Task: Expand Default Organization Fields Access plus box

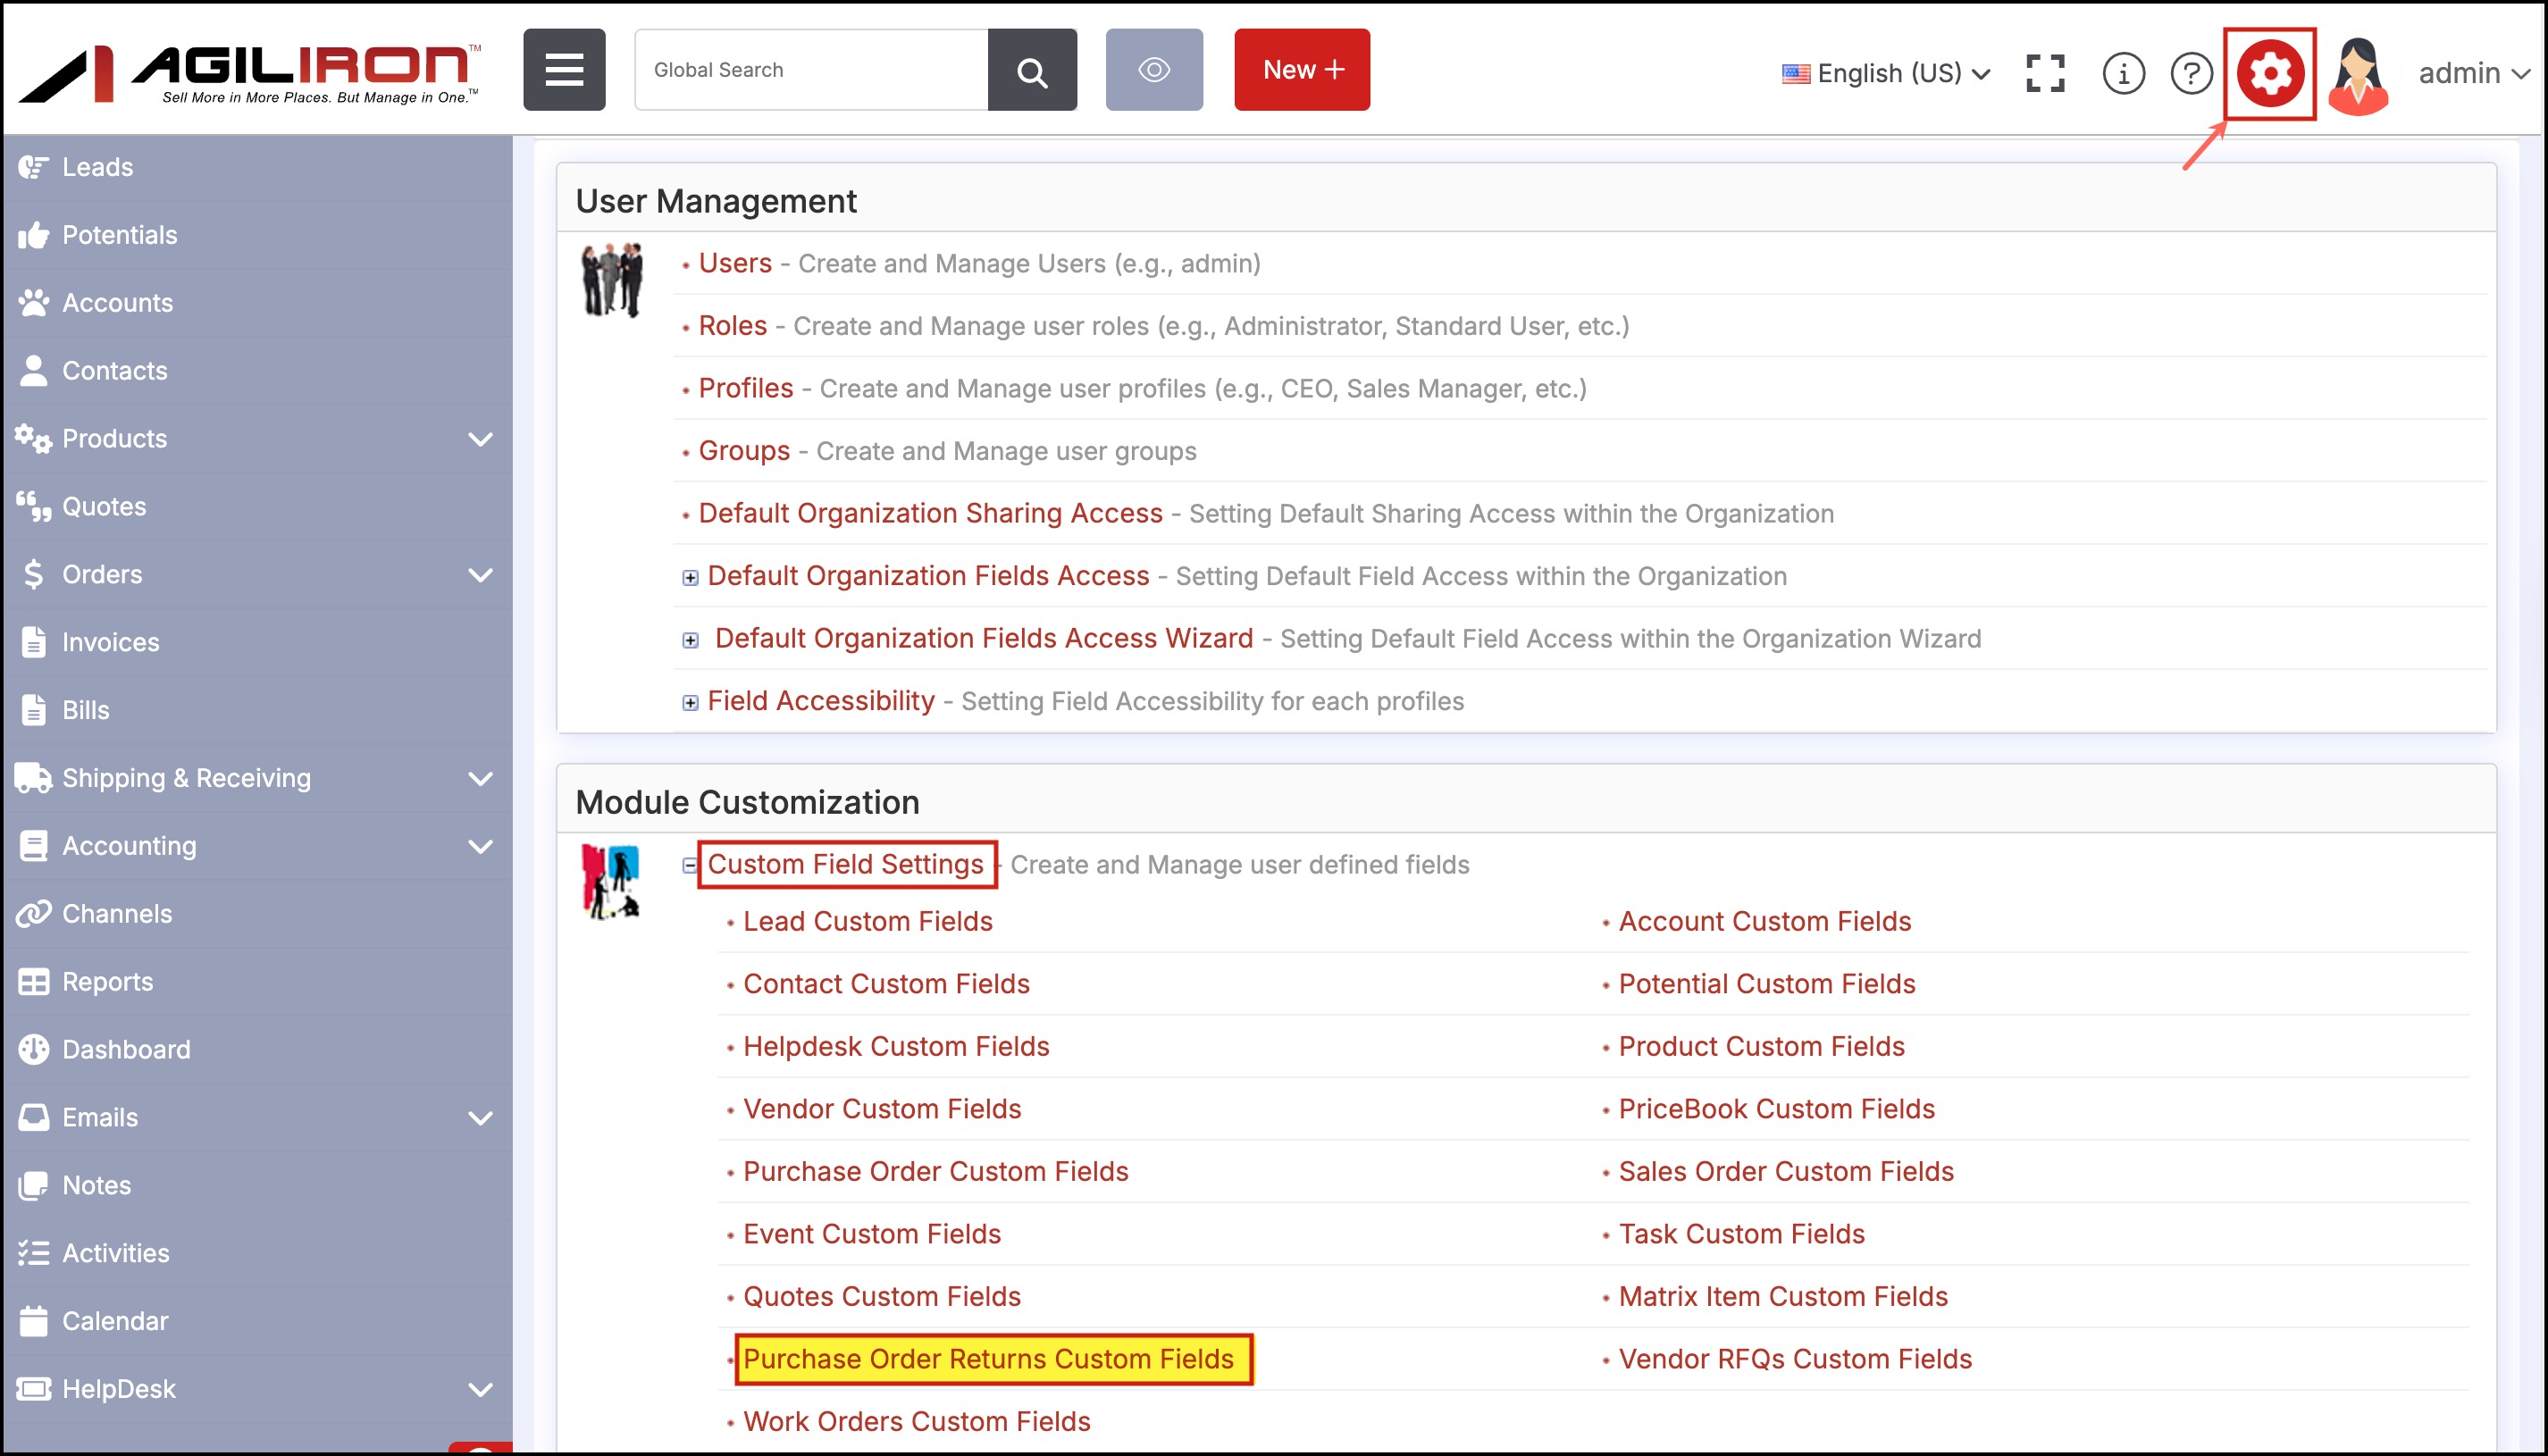Action: (x=690, y=577)
